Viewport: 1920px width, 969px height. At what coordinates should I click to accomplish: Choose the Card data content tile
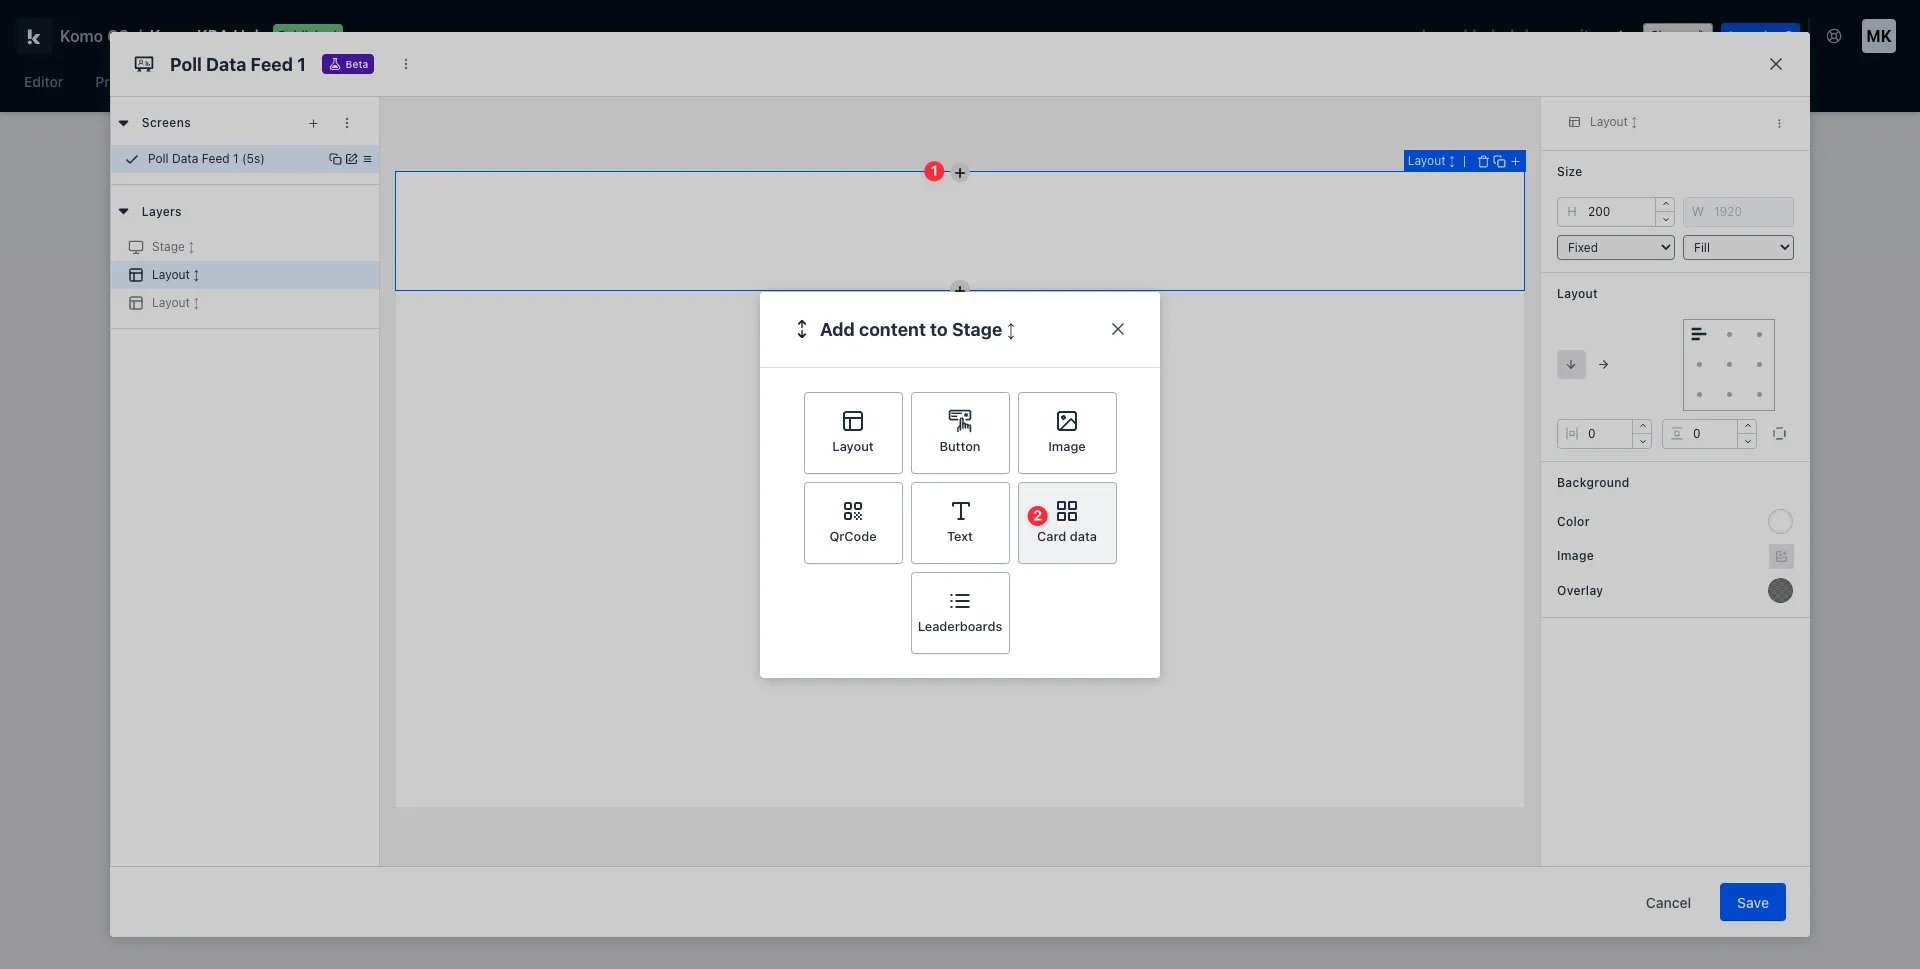point(1067,522)
